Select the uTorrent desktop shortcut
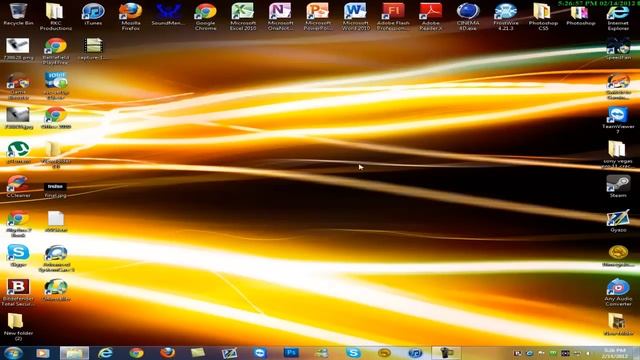Screen dimensions: 640x360 18,153
